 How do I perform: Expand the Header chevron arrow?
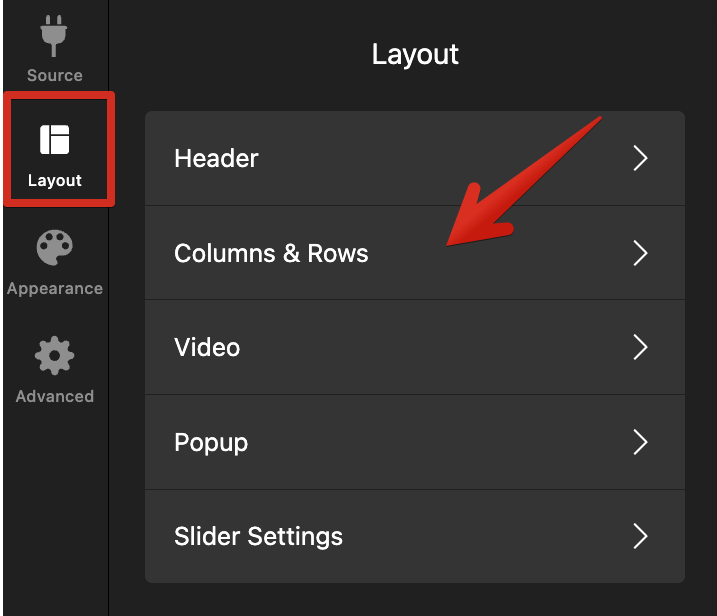[x=640, y=158]
